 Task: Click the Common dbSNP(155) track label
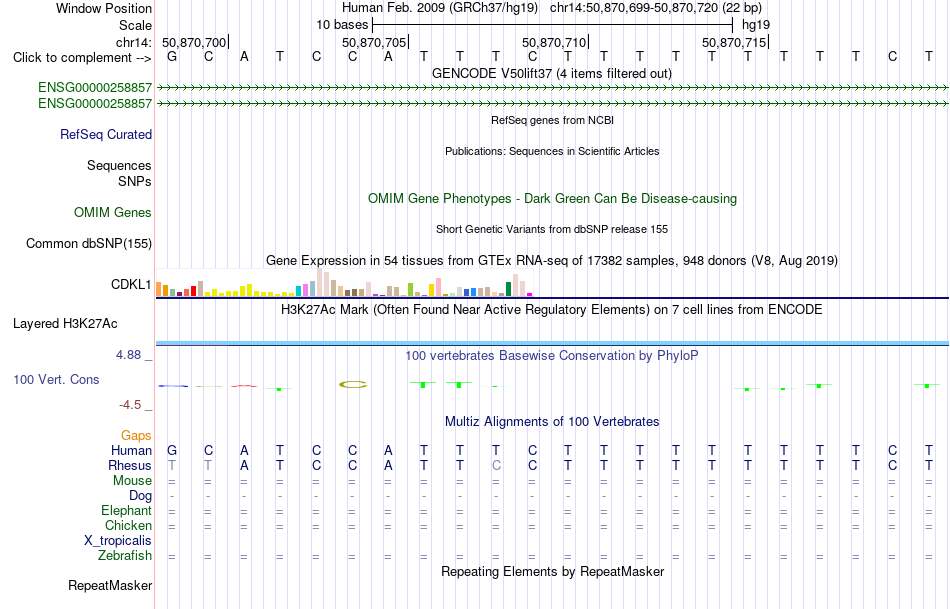(89, 244)
